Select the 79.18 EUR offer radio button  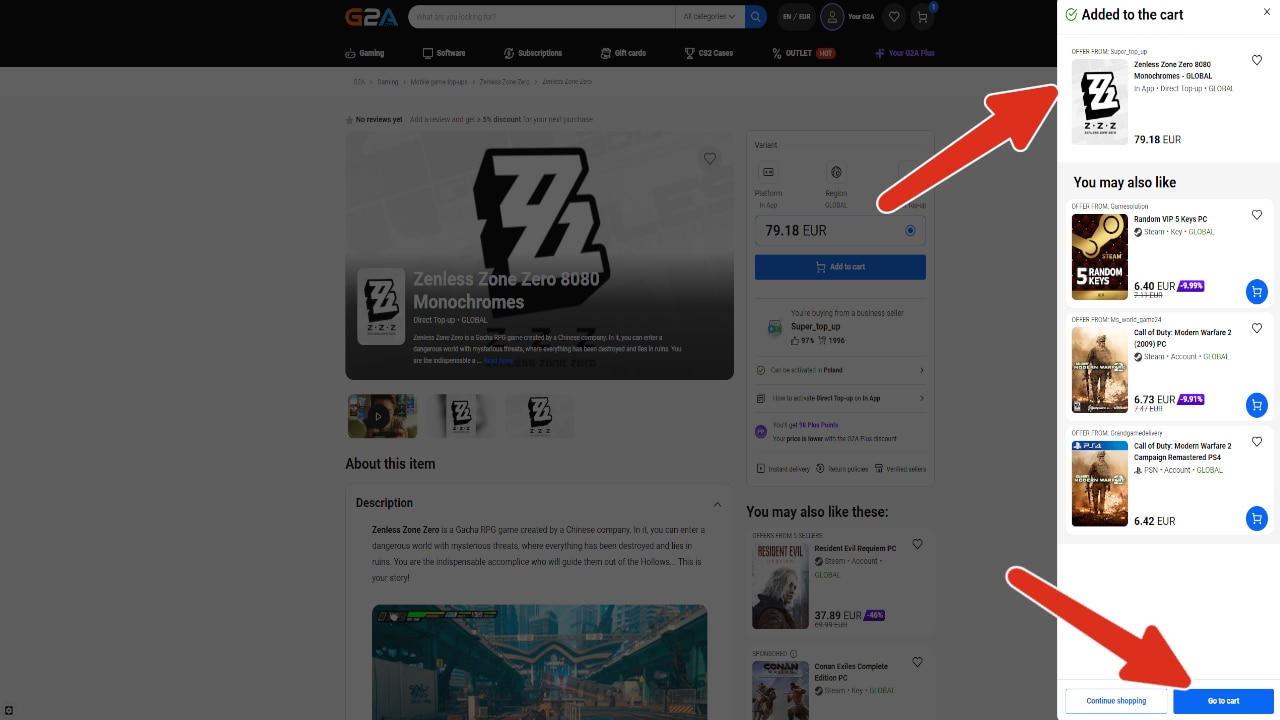tap(910, 231)
